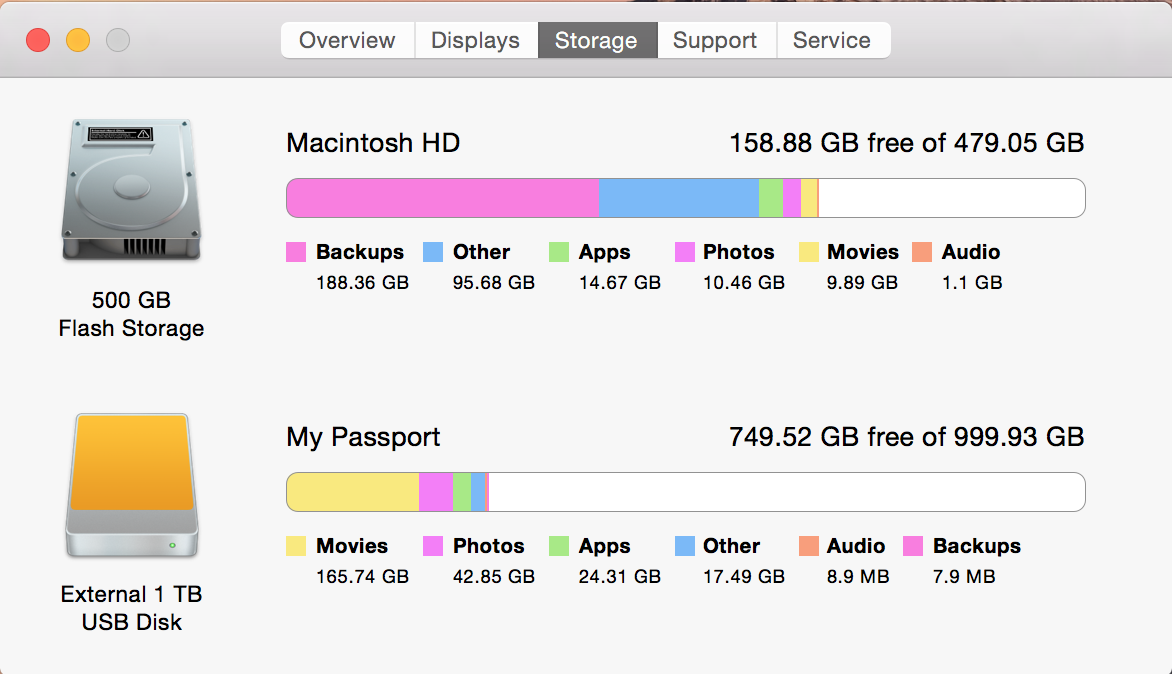This screenshot has width=1172, height=674.
Task: Click the magenta Photos swatch under My Passport
Action: coord(433,546)
